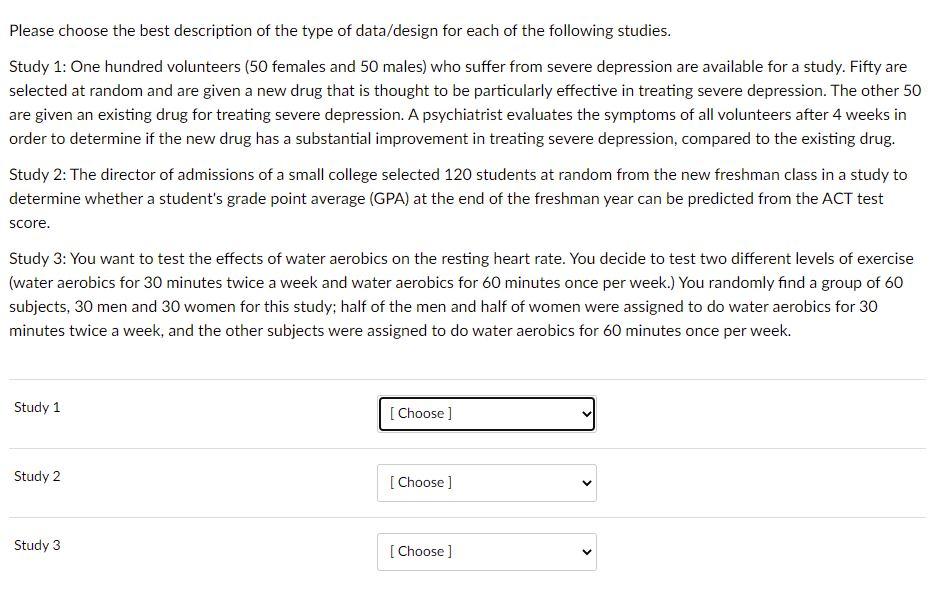
Task: Open the Study 3 Choose dropdown
Action: point(487,552)
